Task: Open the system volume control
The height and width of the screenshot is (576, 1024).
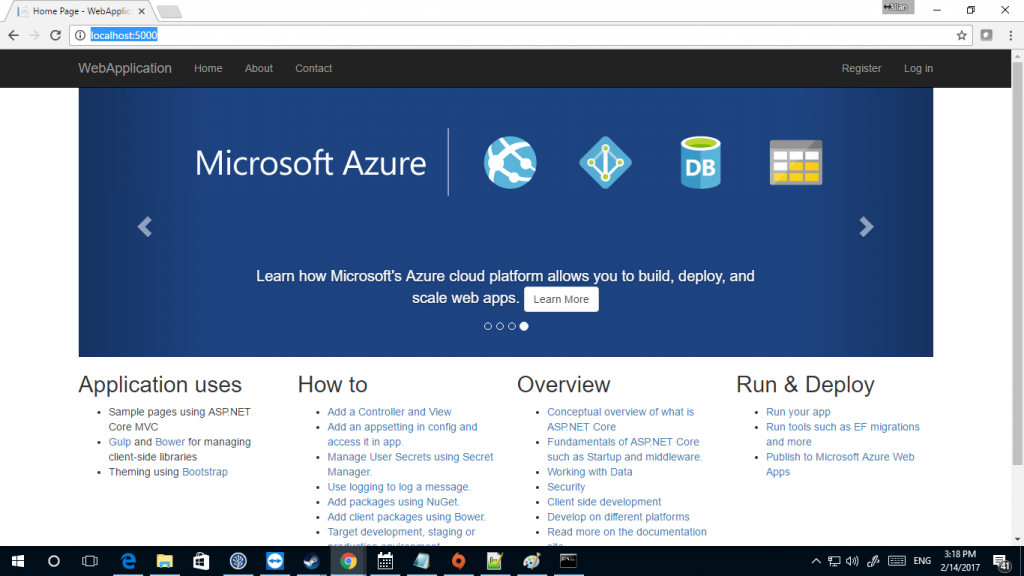Action: click(852, 561)
